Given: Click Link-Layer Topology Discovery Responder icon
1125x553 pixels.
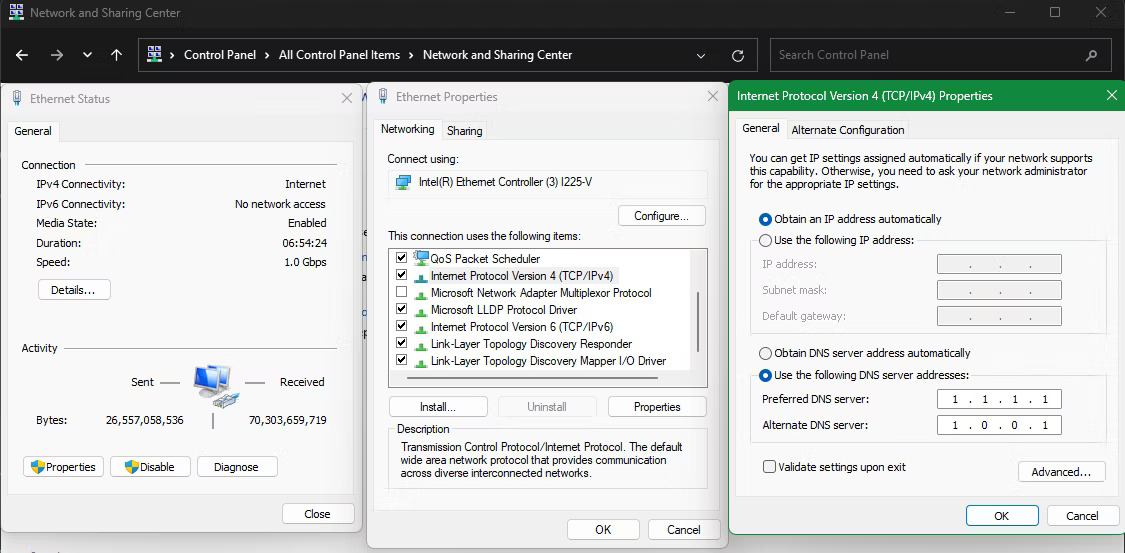Looking at the screenshot, I should [x=421, y=344].
